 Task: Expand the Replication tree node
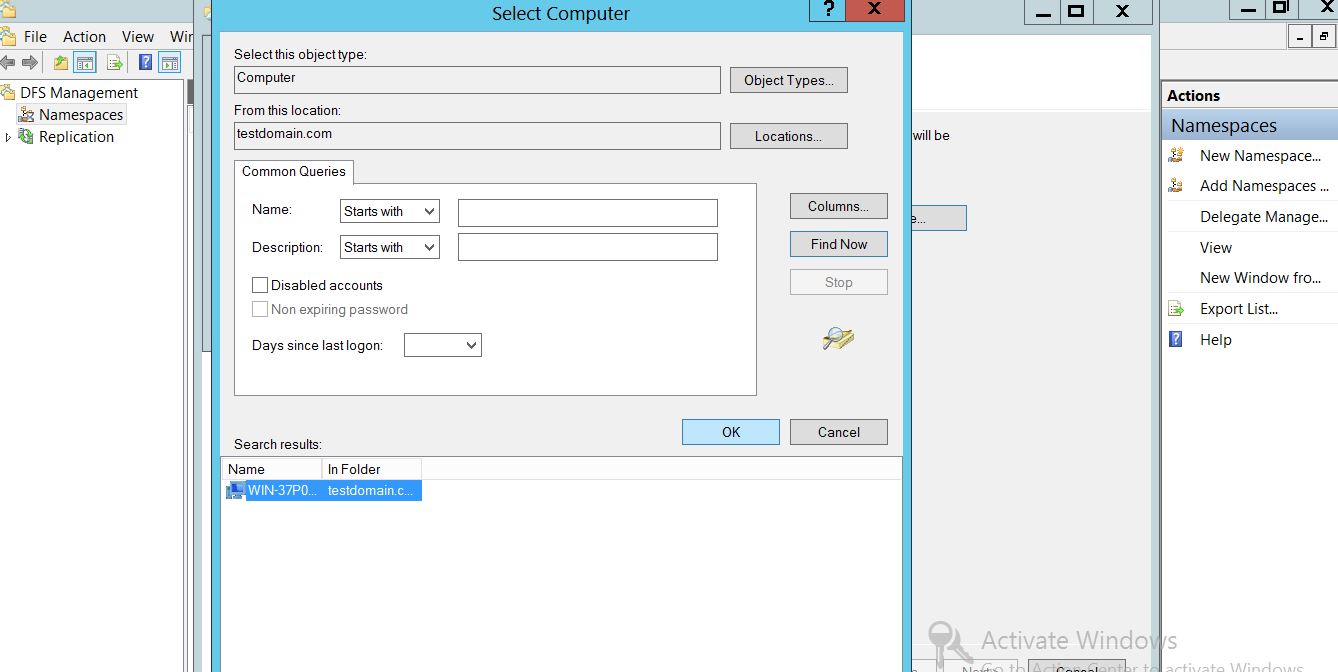(x=9, y=137)
